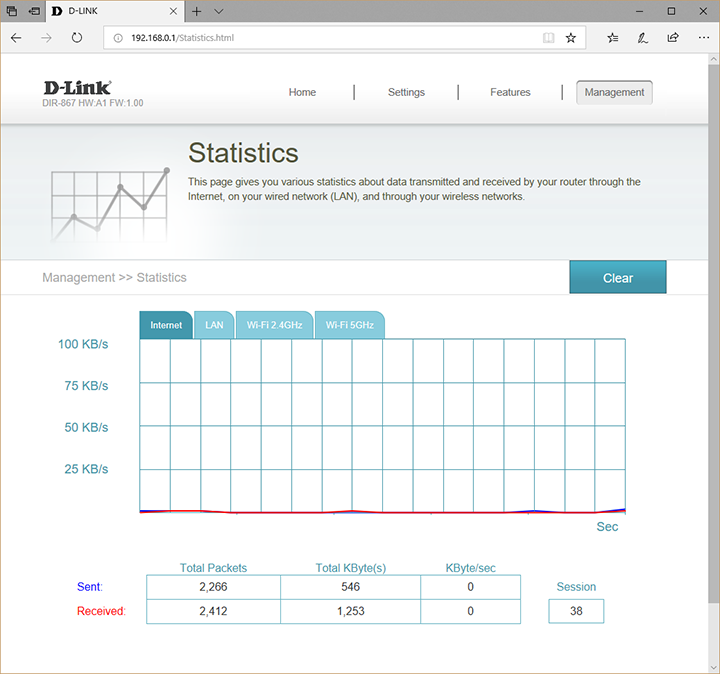Expand the tab preview chevron
The image size is (720, 674).
pyautogui.click(x=219, y=11)
